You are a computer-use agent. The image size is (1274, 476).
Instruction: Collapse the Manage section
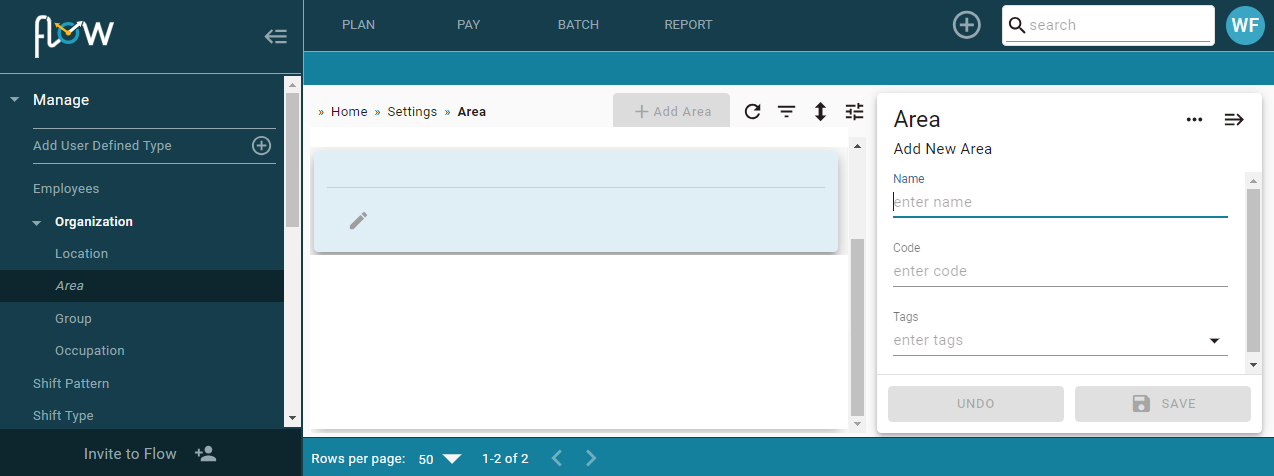click(15, 100)
